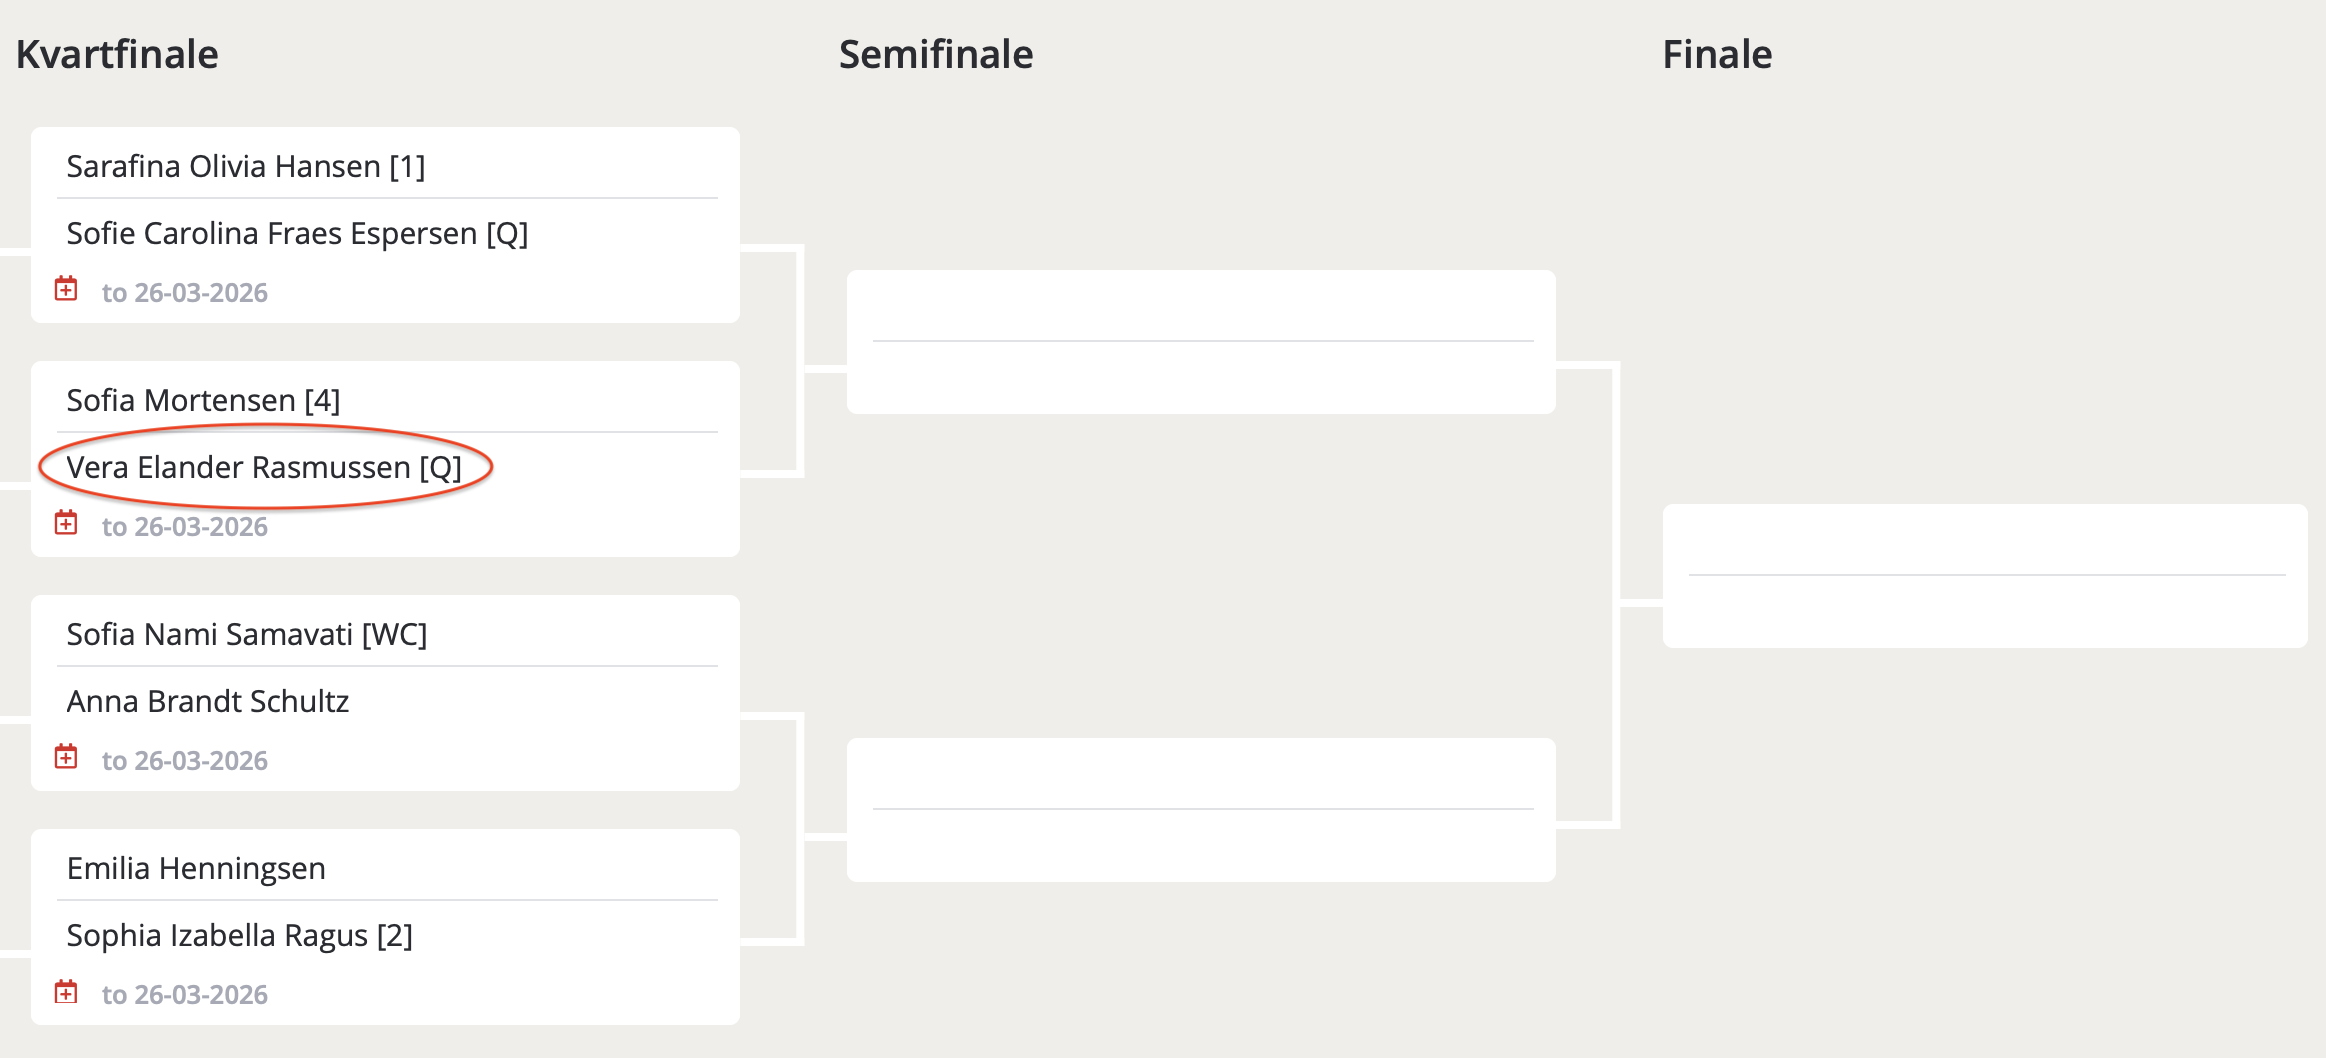Click calendar icon under Vera Elander Rasmussen
Viewport: 2326px width, 1058px height.
click(x=66, y=523)
